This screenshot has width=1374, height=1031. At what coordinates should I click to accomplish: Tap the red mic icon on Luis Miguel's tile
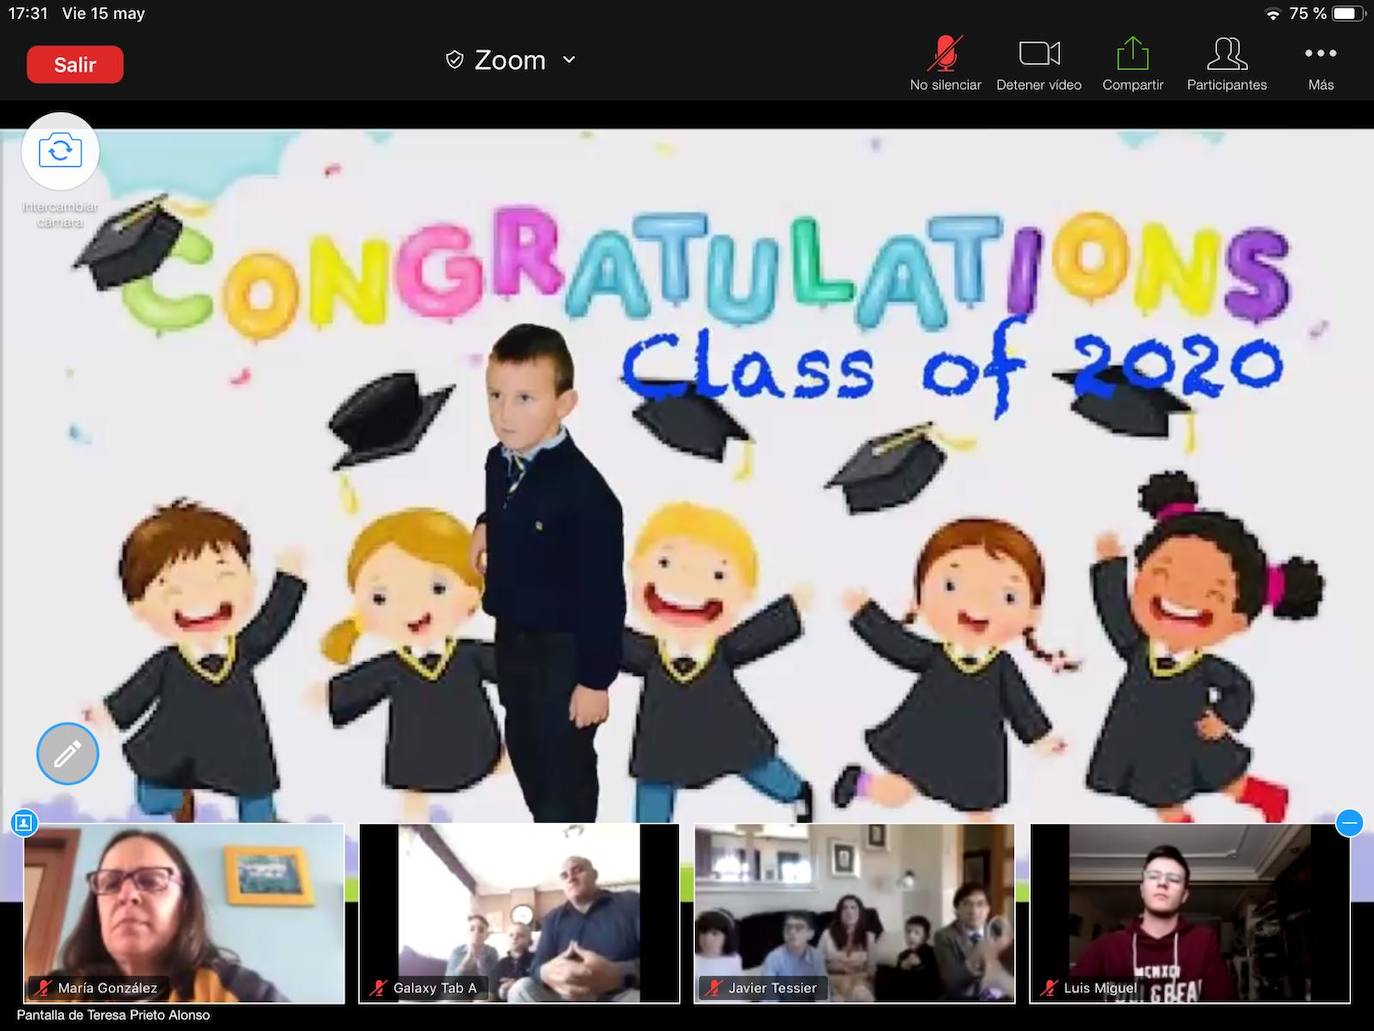coord(1048,988)
